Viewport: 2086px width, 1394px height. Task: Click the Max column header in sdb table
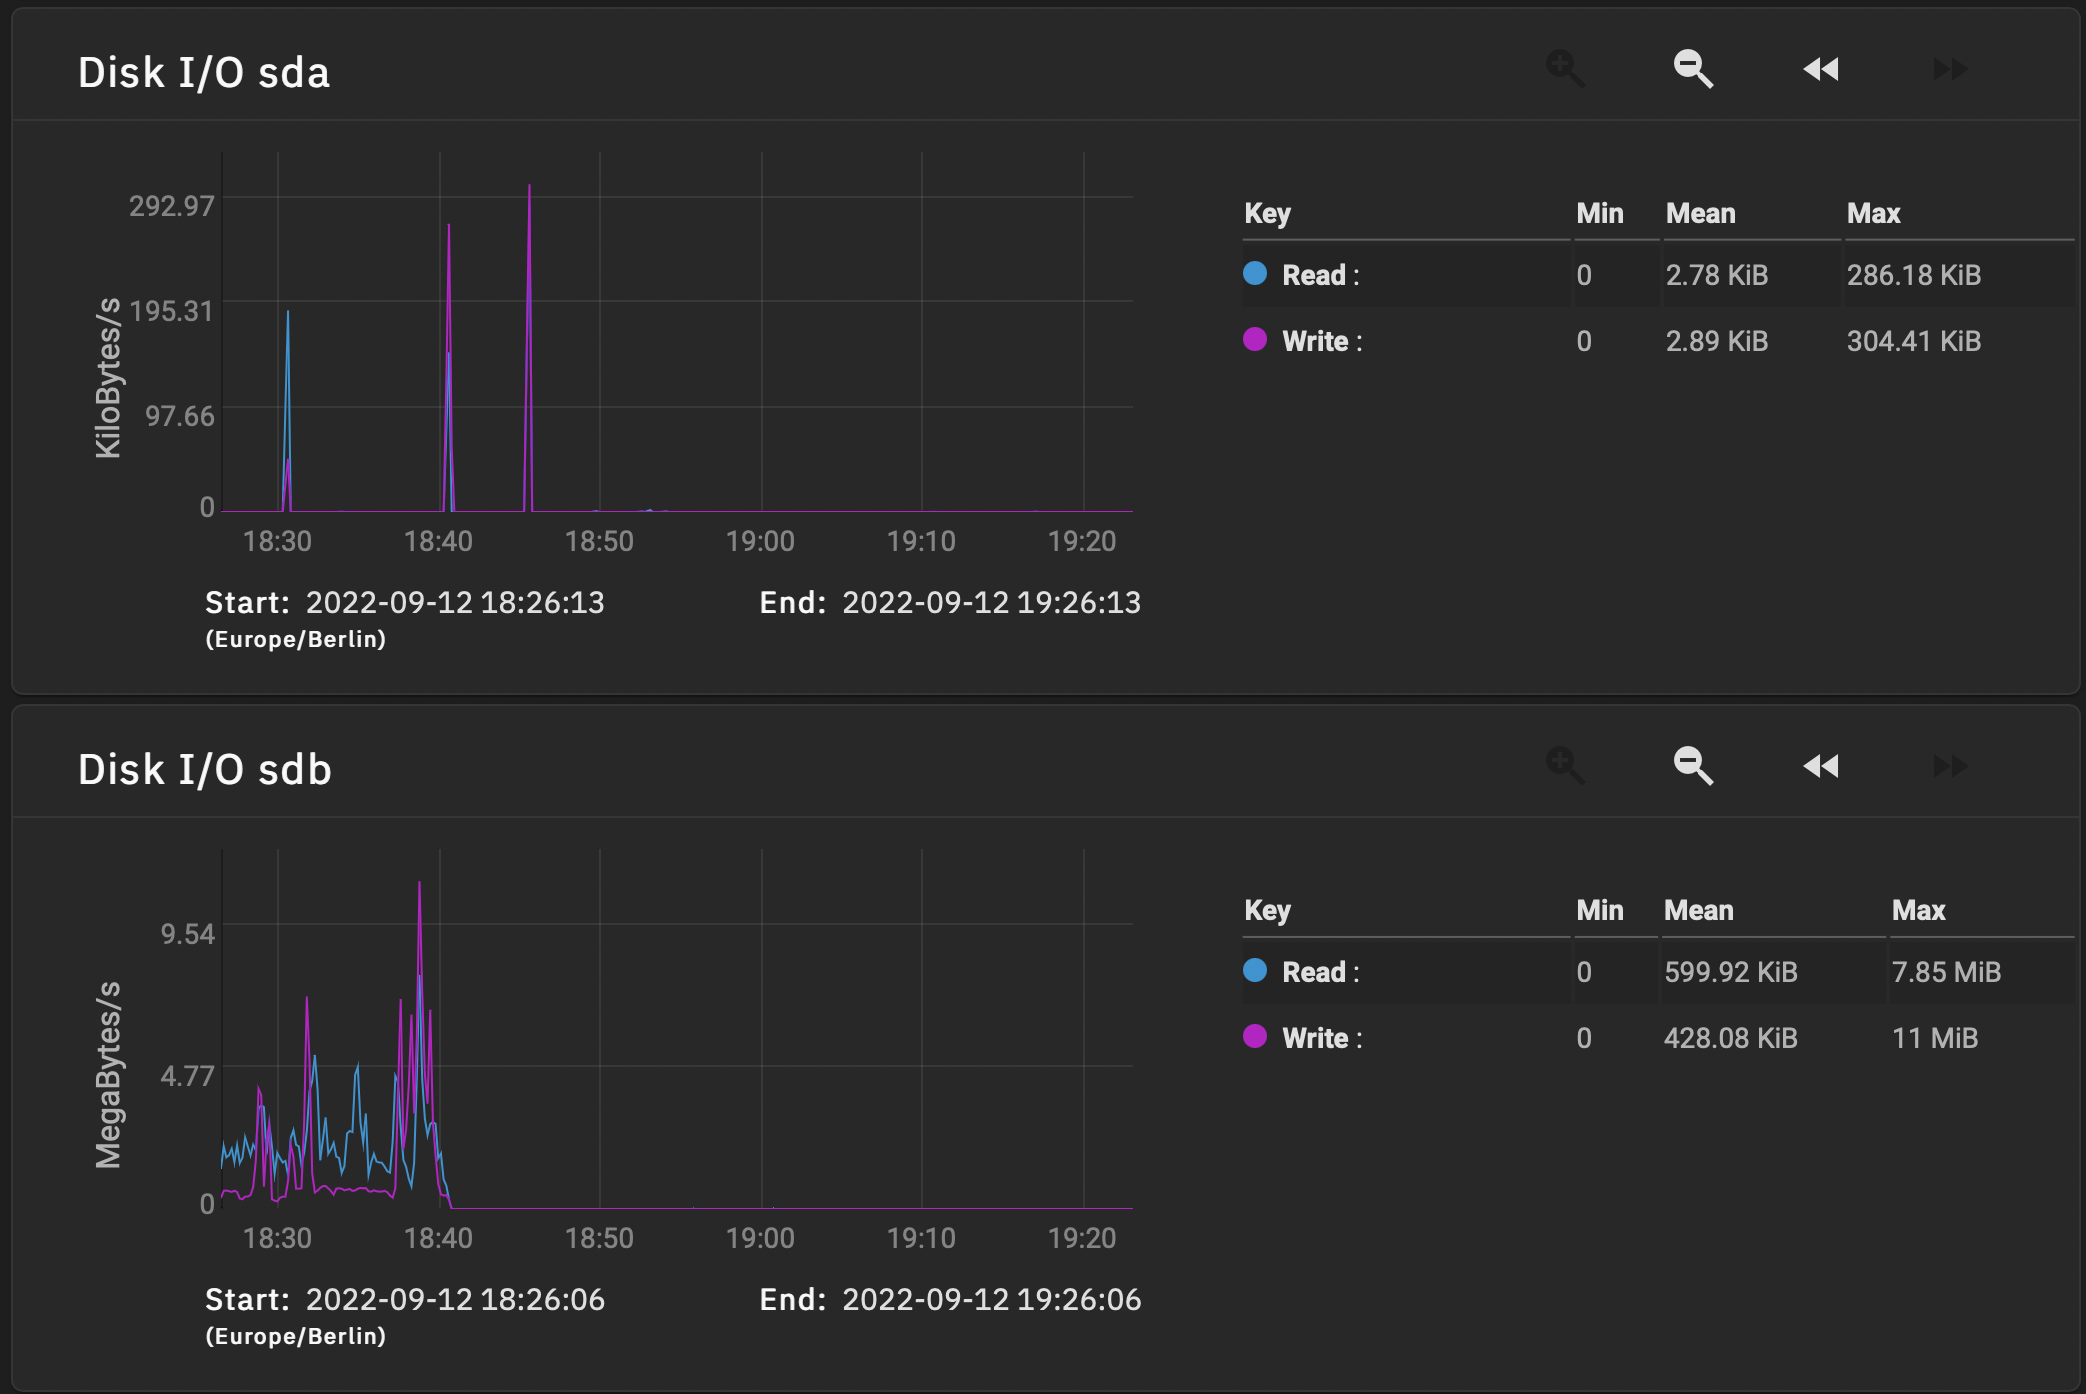pyautogui.click(x=1918, y=910)
